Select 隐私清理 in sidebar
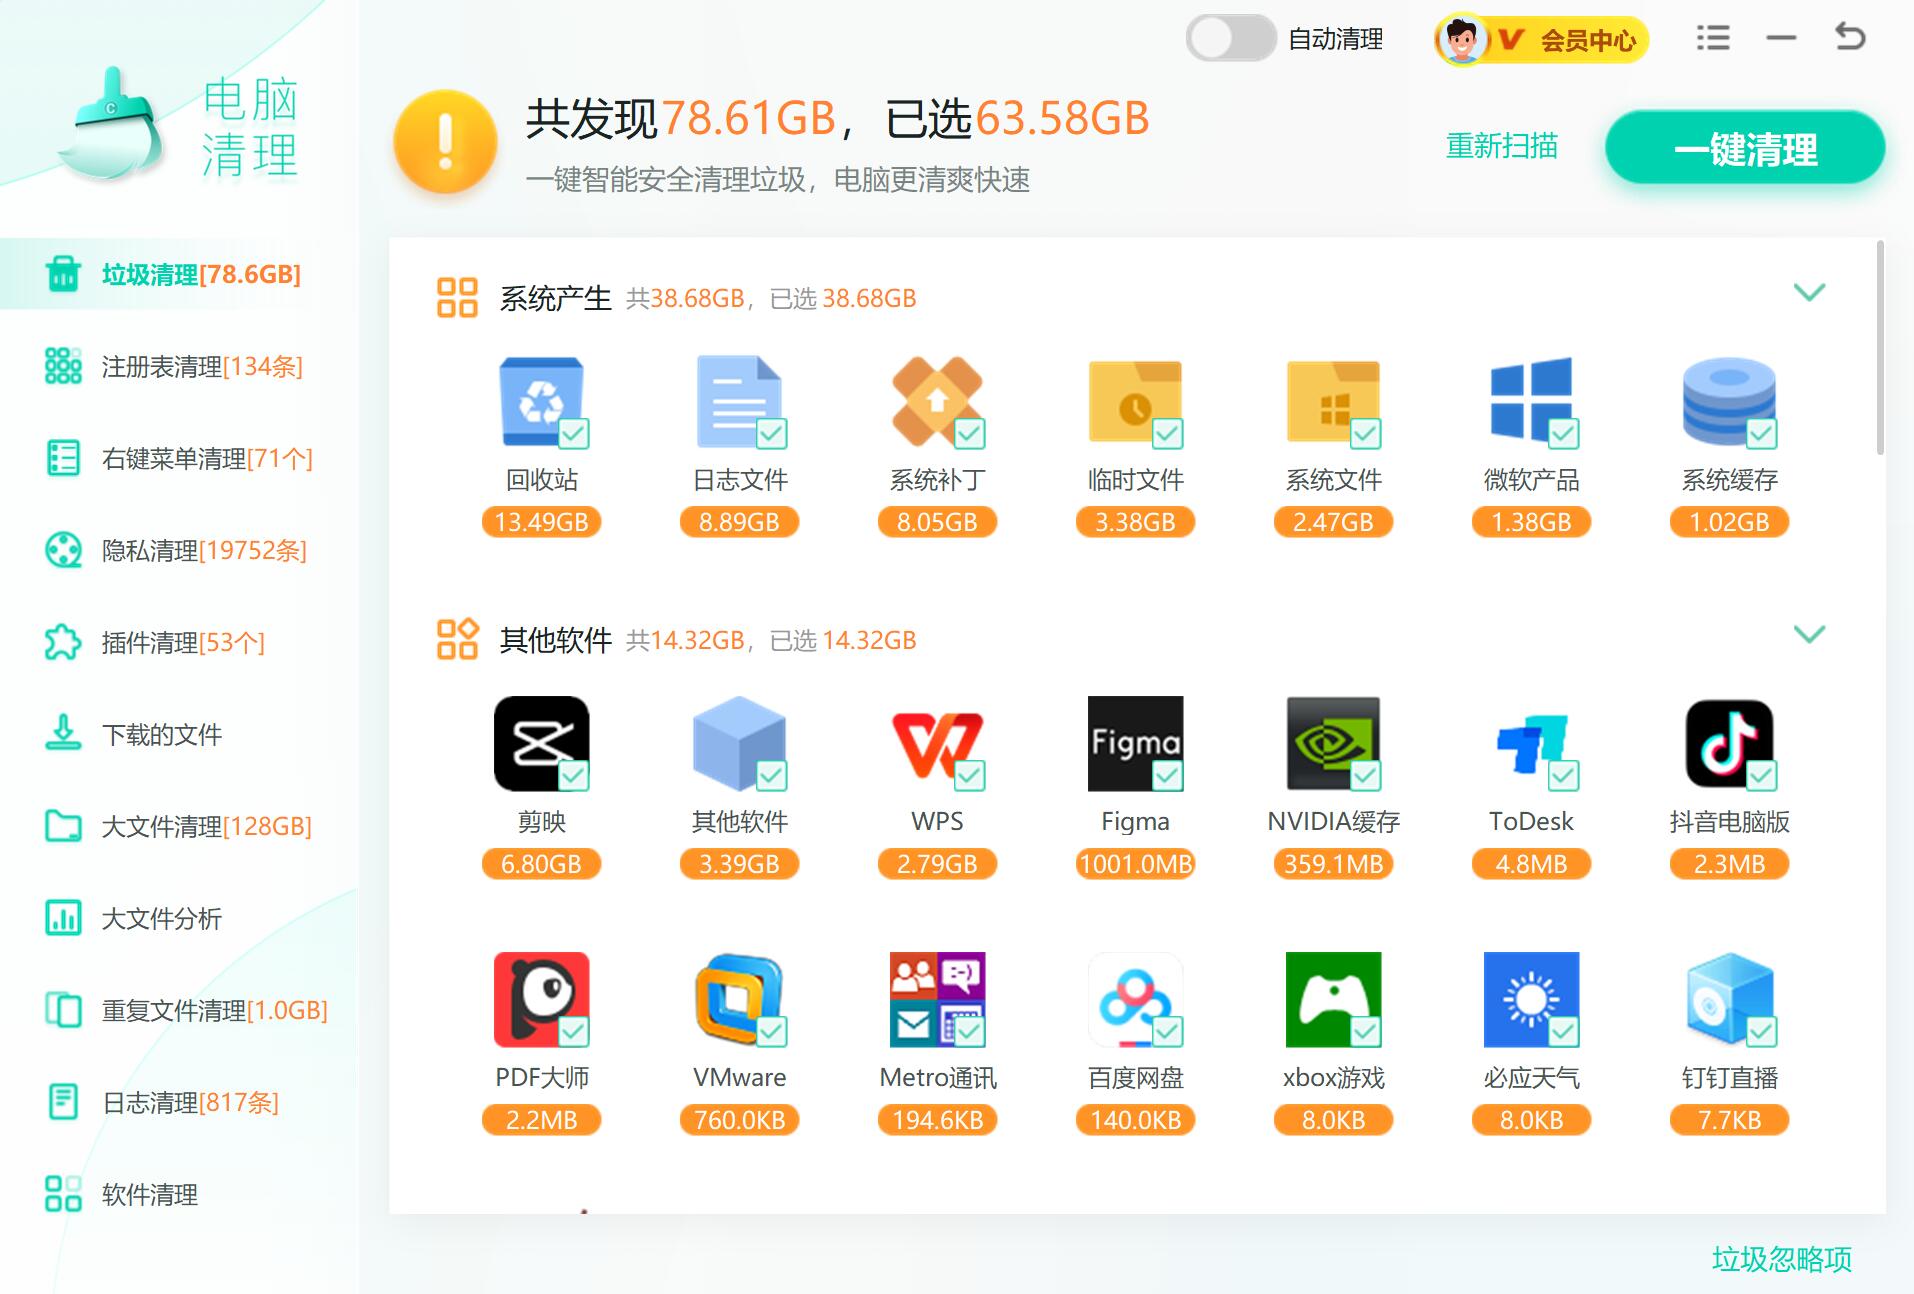Image resolution: width=1914 pixels, height=1294 pixels. 179,550
